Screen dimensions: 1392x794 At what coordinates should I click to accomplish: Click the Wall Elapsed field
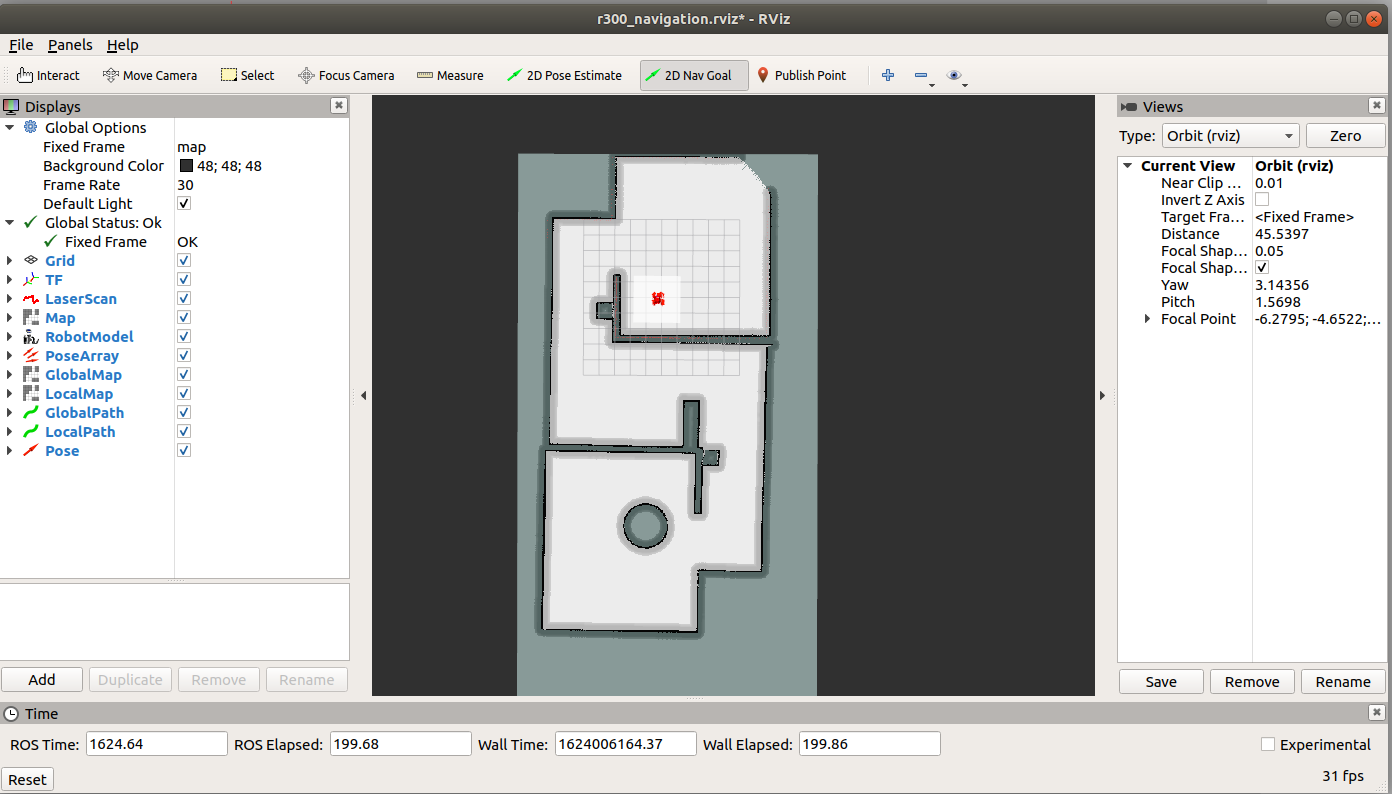[x=869, y=744]
